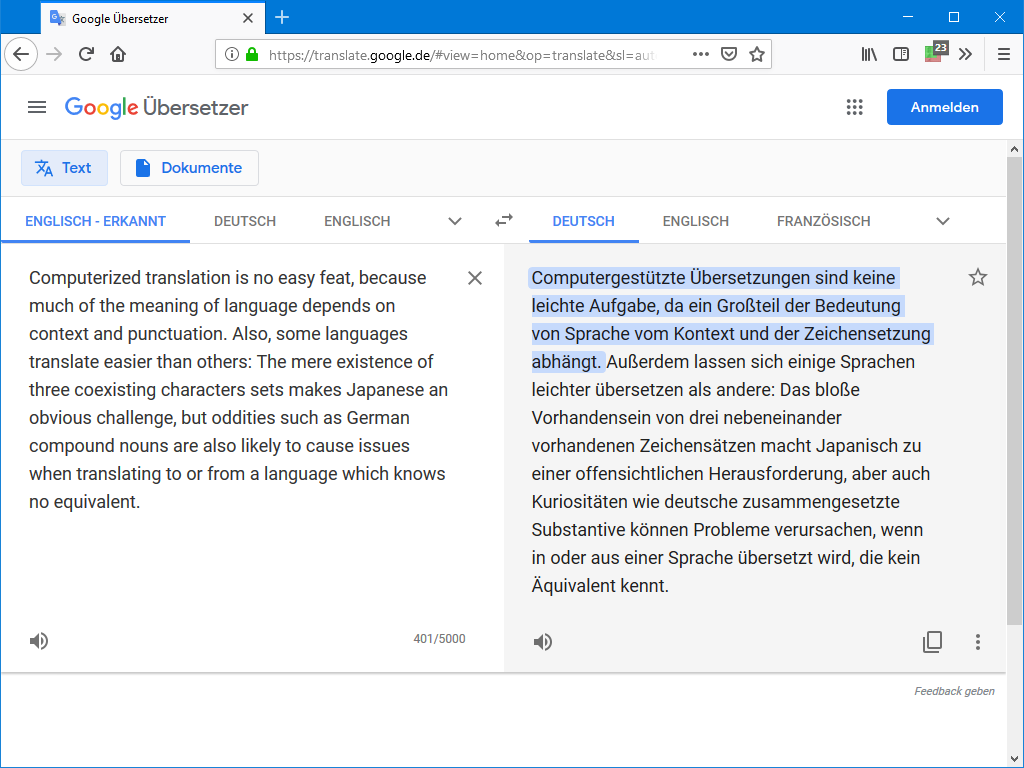Click the Anmelden sign-in button
This screenshot has height=768, width=1024.
944,107
